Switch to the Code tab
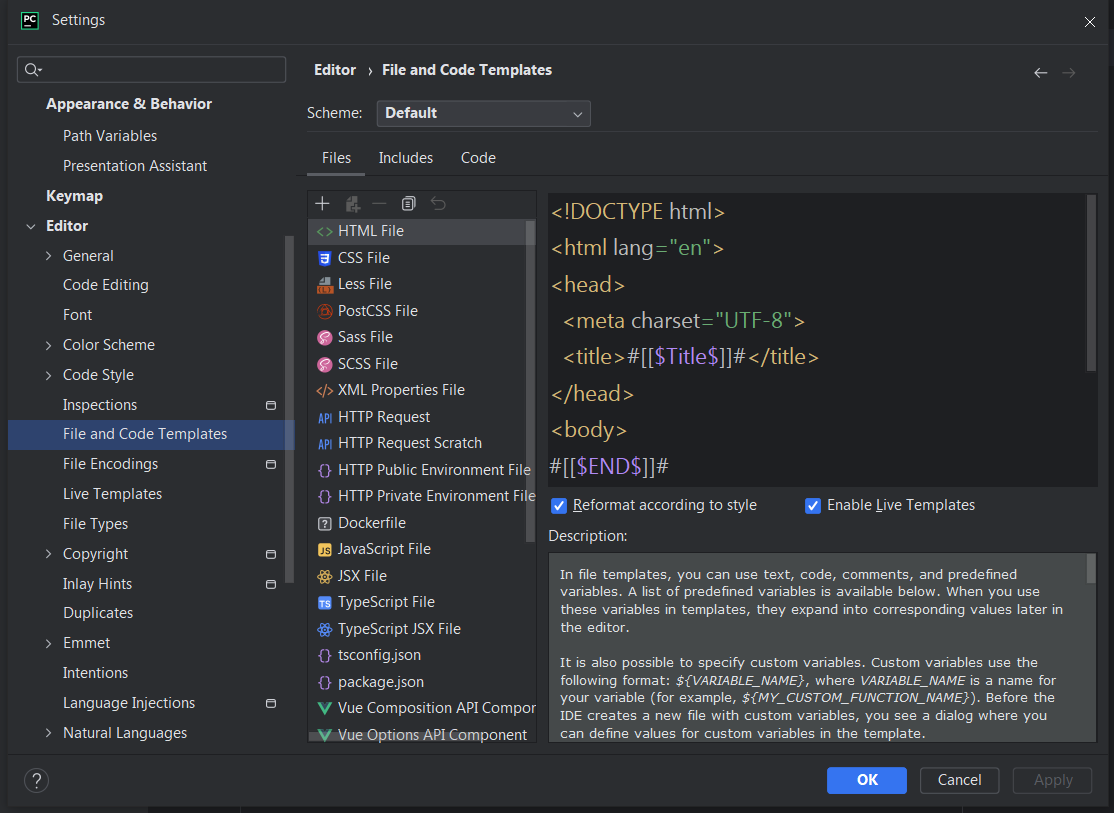 click(x=478, y=158)
